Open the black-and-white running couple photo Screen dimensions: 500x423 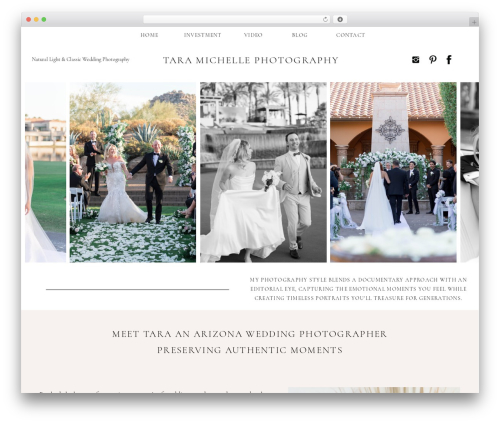click(x=263, y=172)
